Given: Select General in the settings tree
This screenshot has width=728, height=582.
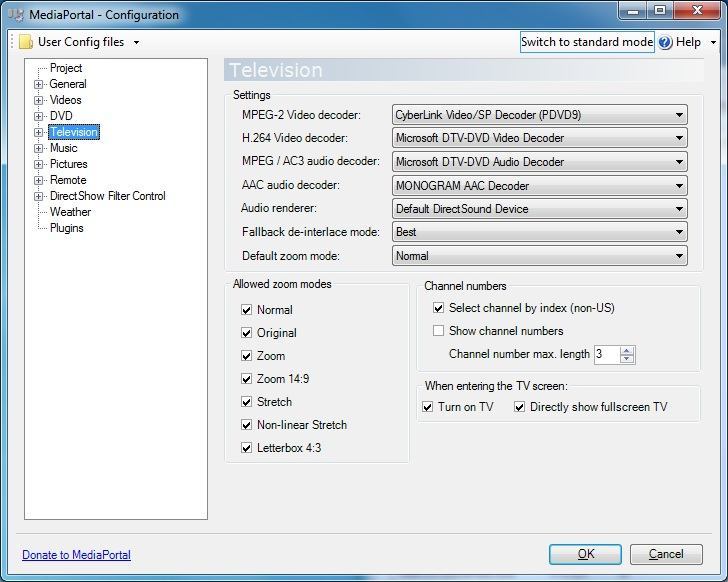Looking at the screenshot, I should point(68,84).
